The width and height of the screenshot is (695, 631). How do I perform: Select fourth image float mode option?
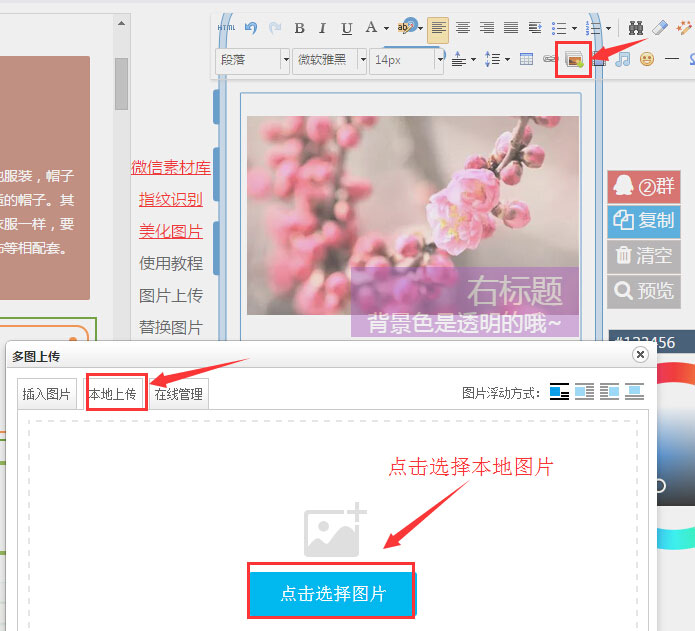click(634, 392)
